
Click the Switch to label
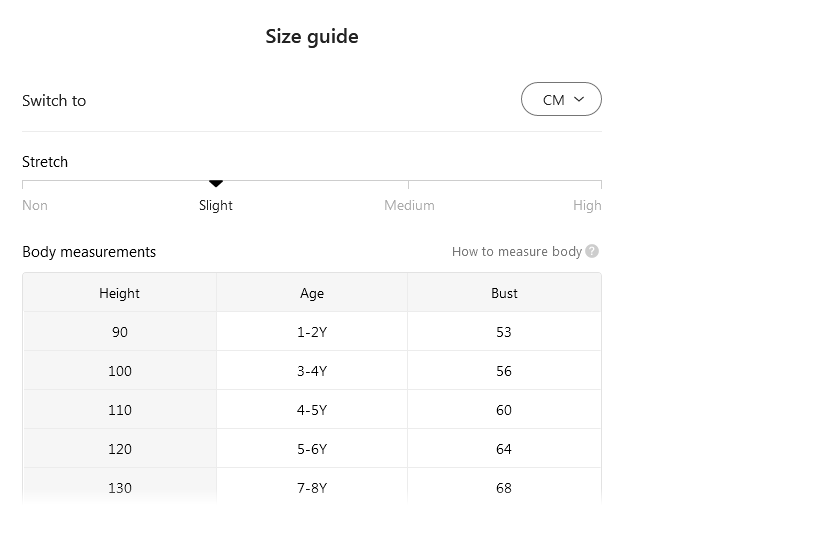(54, 101)
